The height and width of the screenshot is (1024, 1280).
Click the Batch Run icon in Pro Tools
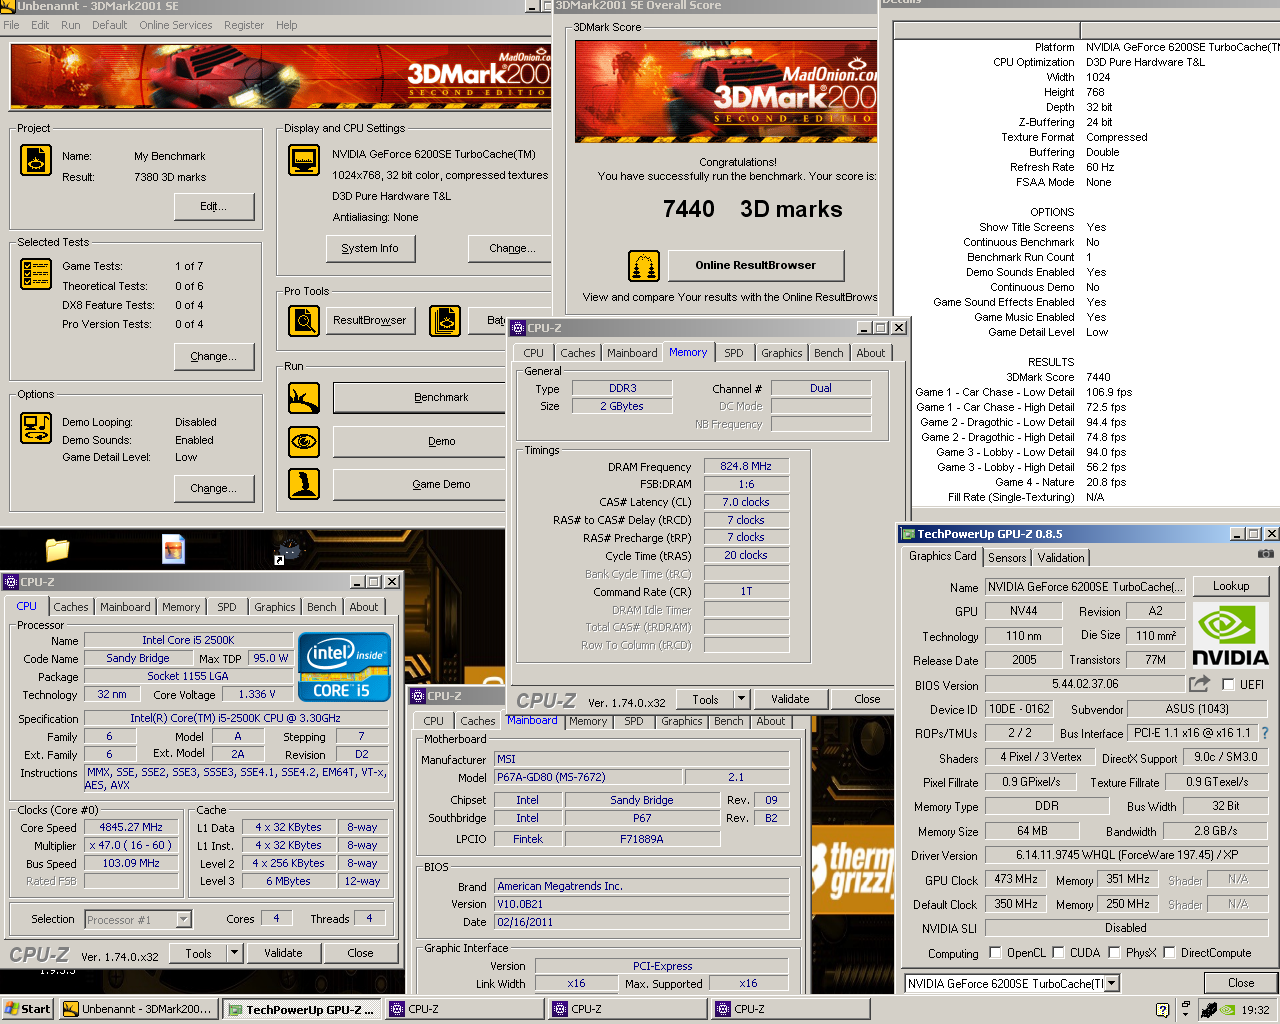(x=445, y=321)
